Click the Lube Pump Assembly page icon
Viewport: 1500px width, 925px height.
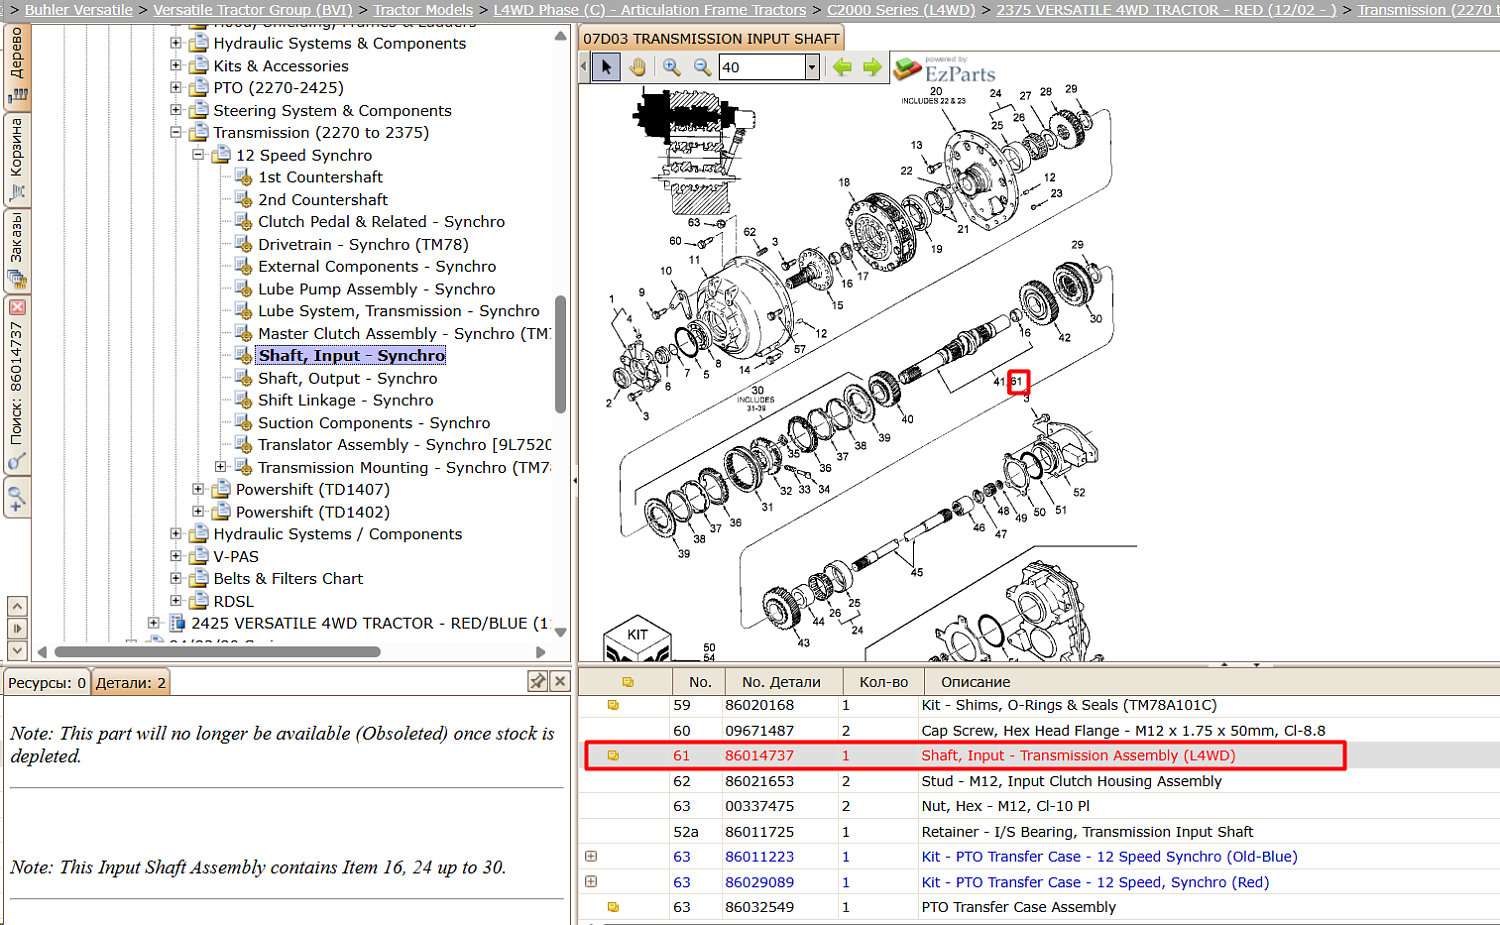[243, 289]
